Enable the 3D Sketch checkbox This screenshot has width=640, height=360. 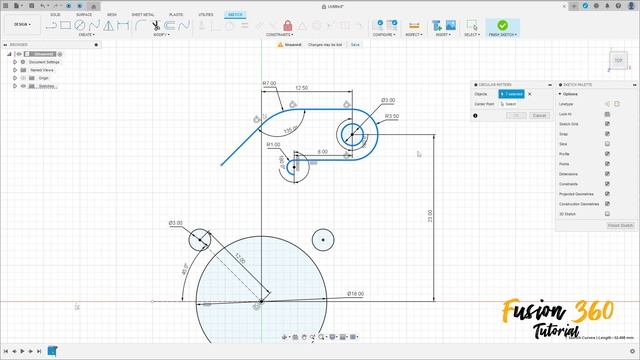[607, 214]
